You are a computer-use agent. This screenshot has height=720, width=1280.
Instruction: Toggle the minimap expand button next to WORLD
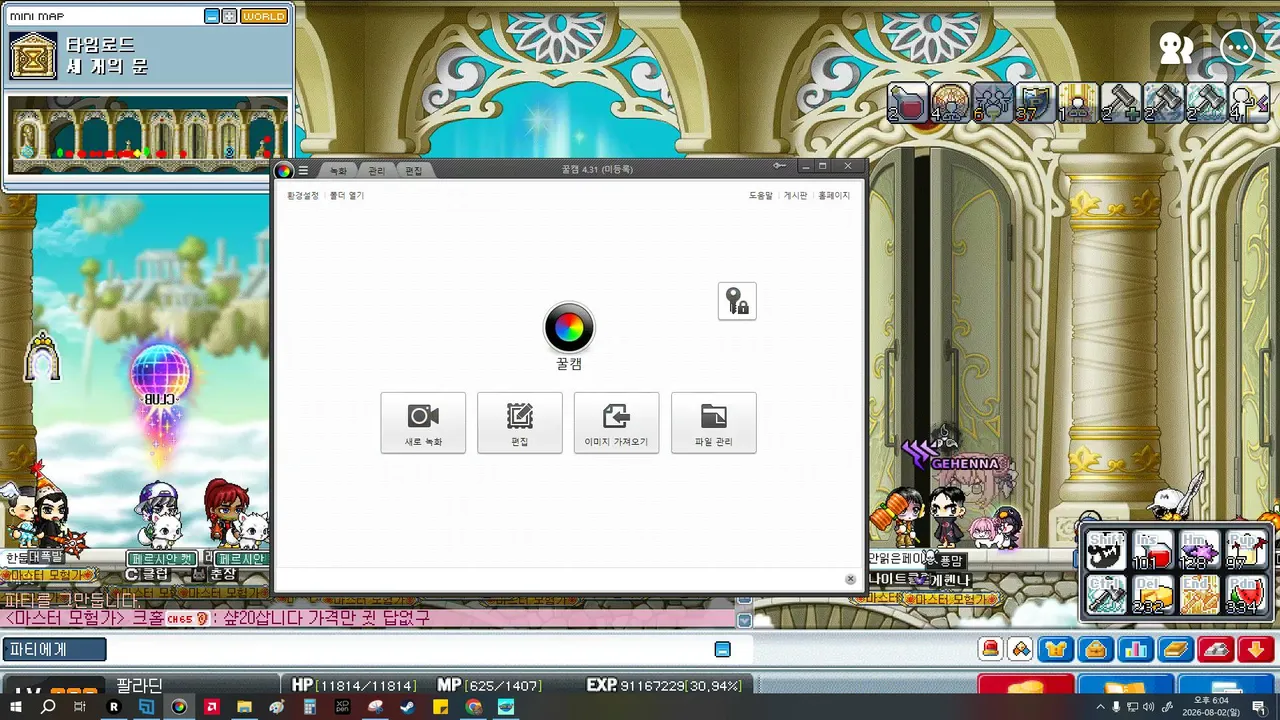(229, 16)
